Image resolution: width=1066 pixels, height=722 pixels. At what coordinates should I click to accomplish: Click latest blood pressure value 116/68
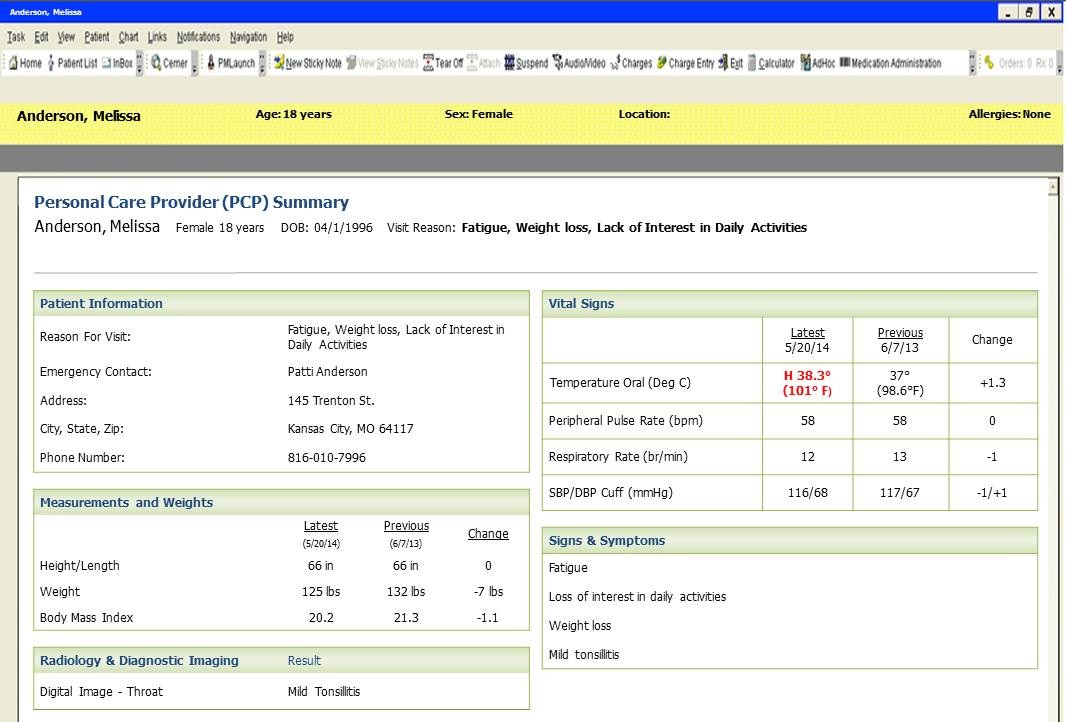click(x=808, y=492)
